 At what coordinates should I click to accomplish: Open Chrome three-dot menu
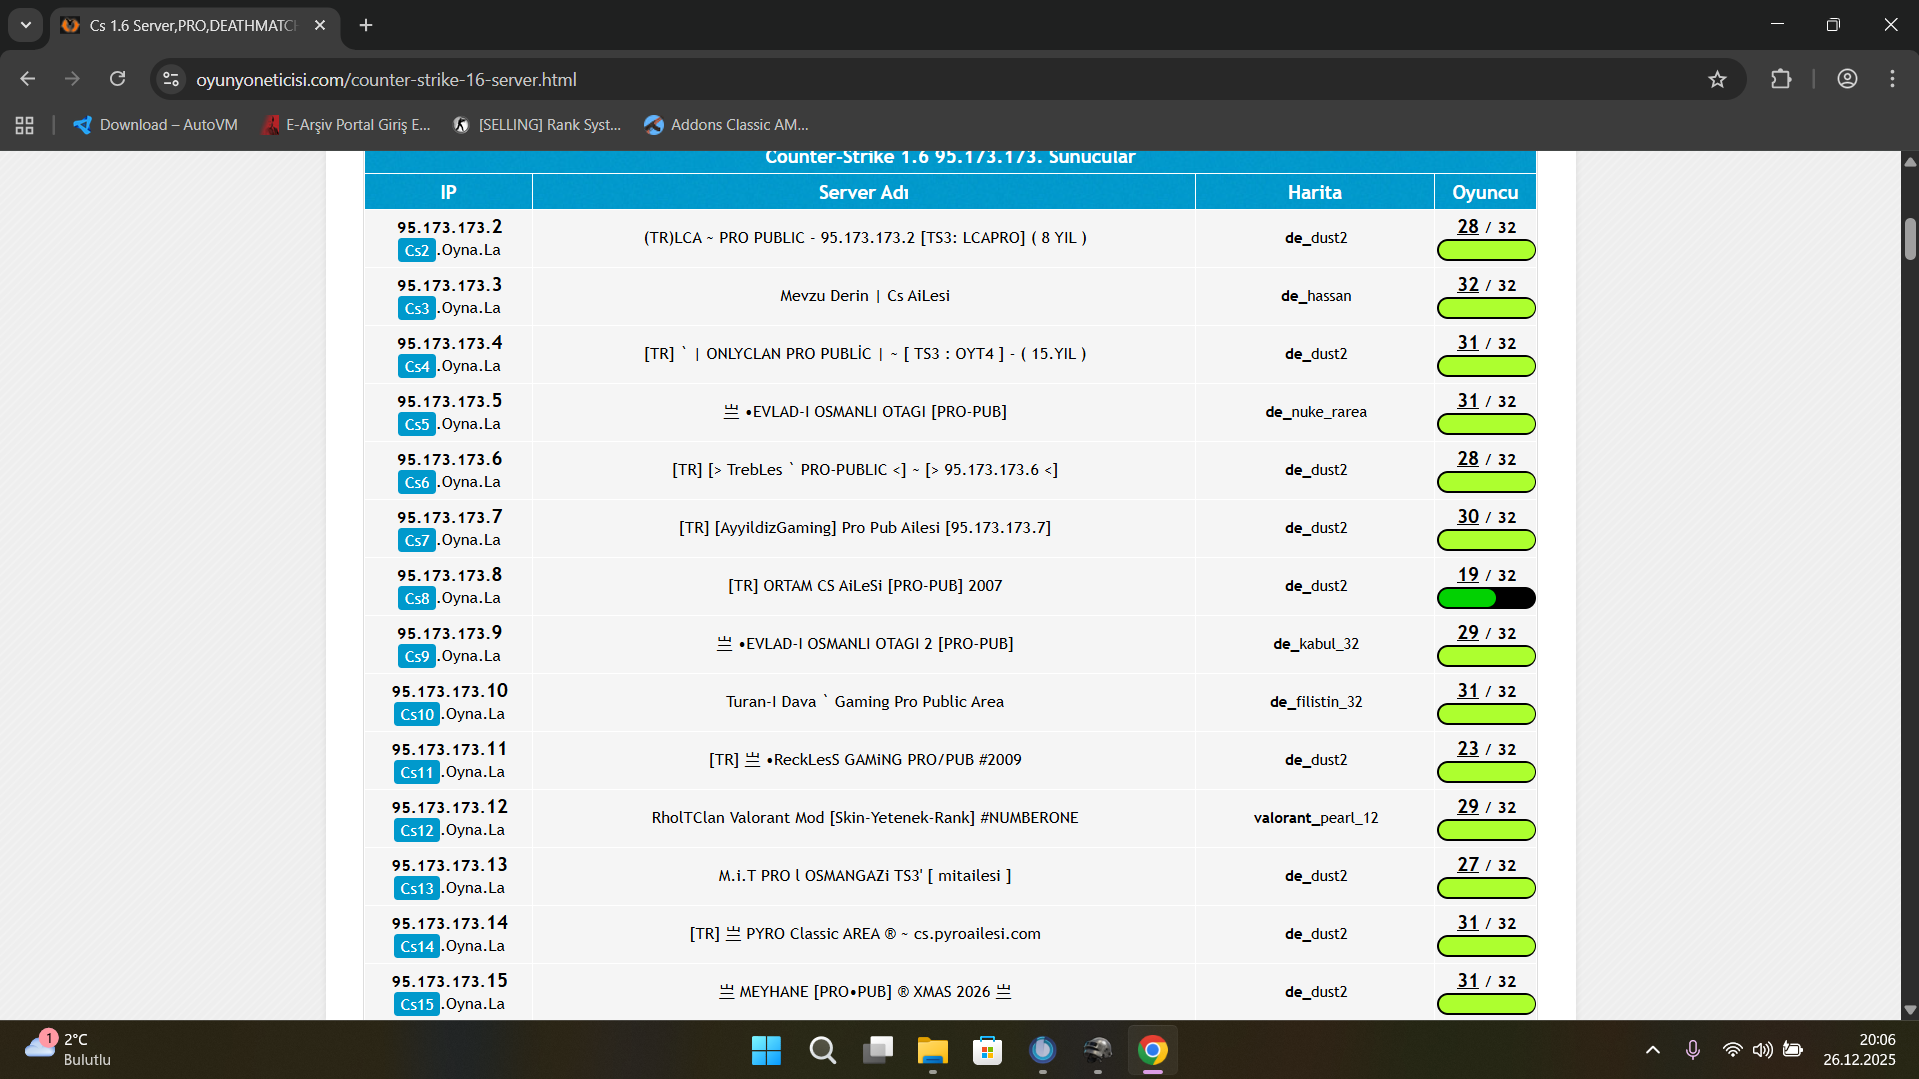[1892, 79]
